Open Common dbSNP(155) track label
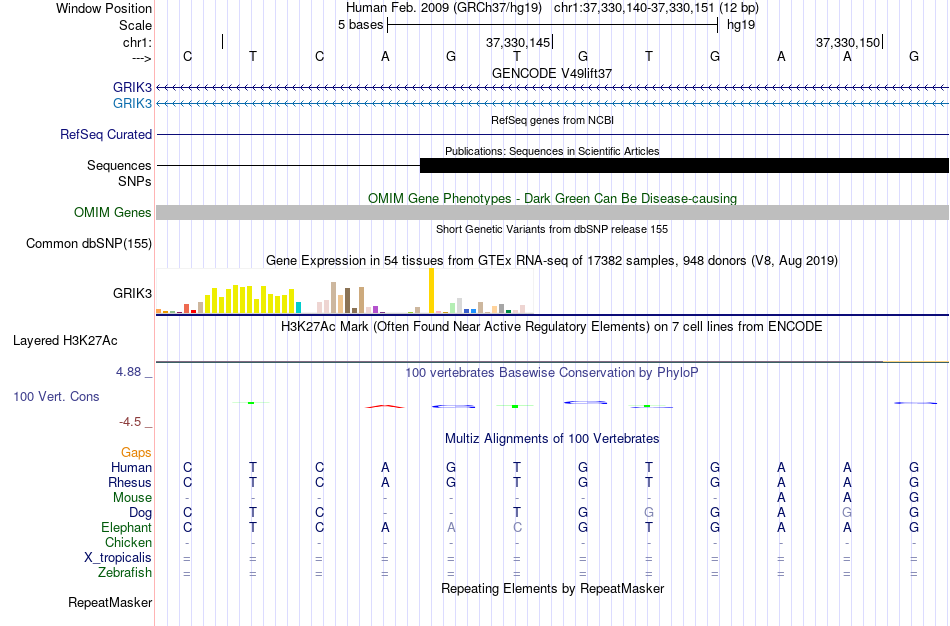The height and width of the screenshot is (626, 950). [x=89, y=244]
